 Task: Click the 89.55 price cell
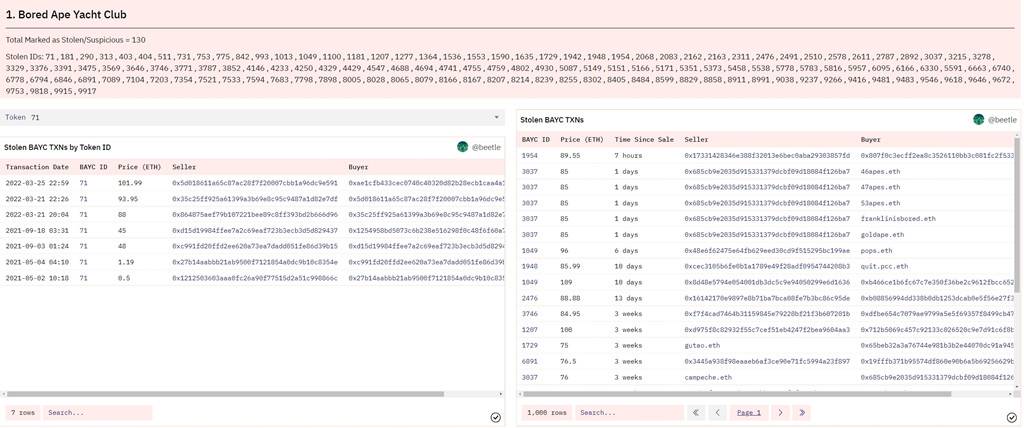tap(570, 156)
